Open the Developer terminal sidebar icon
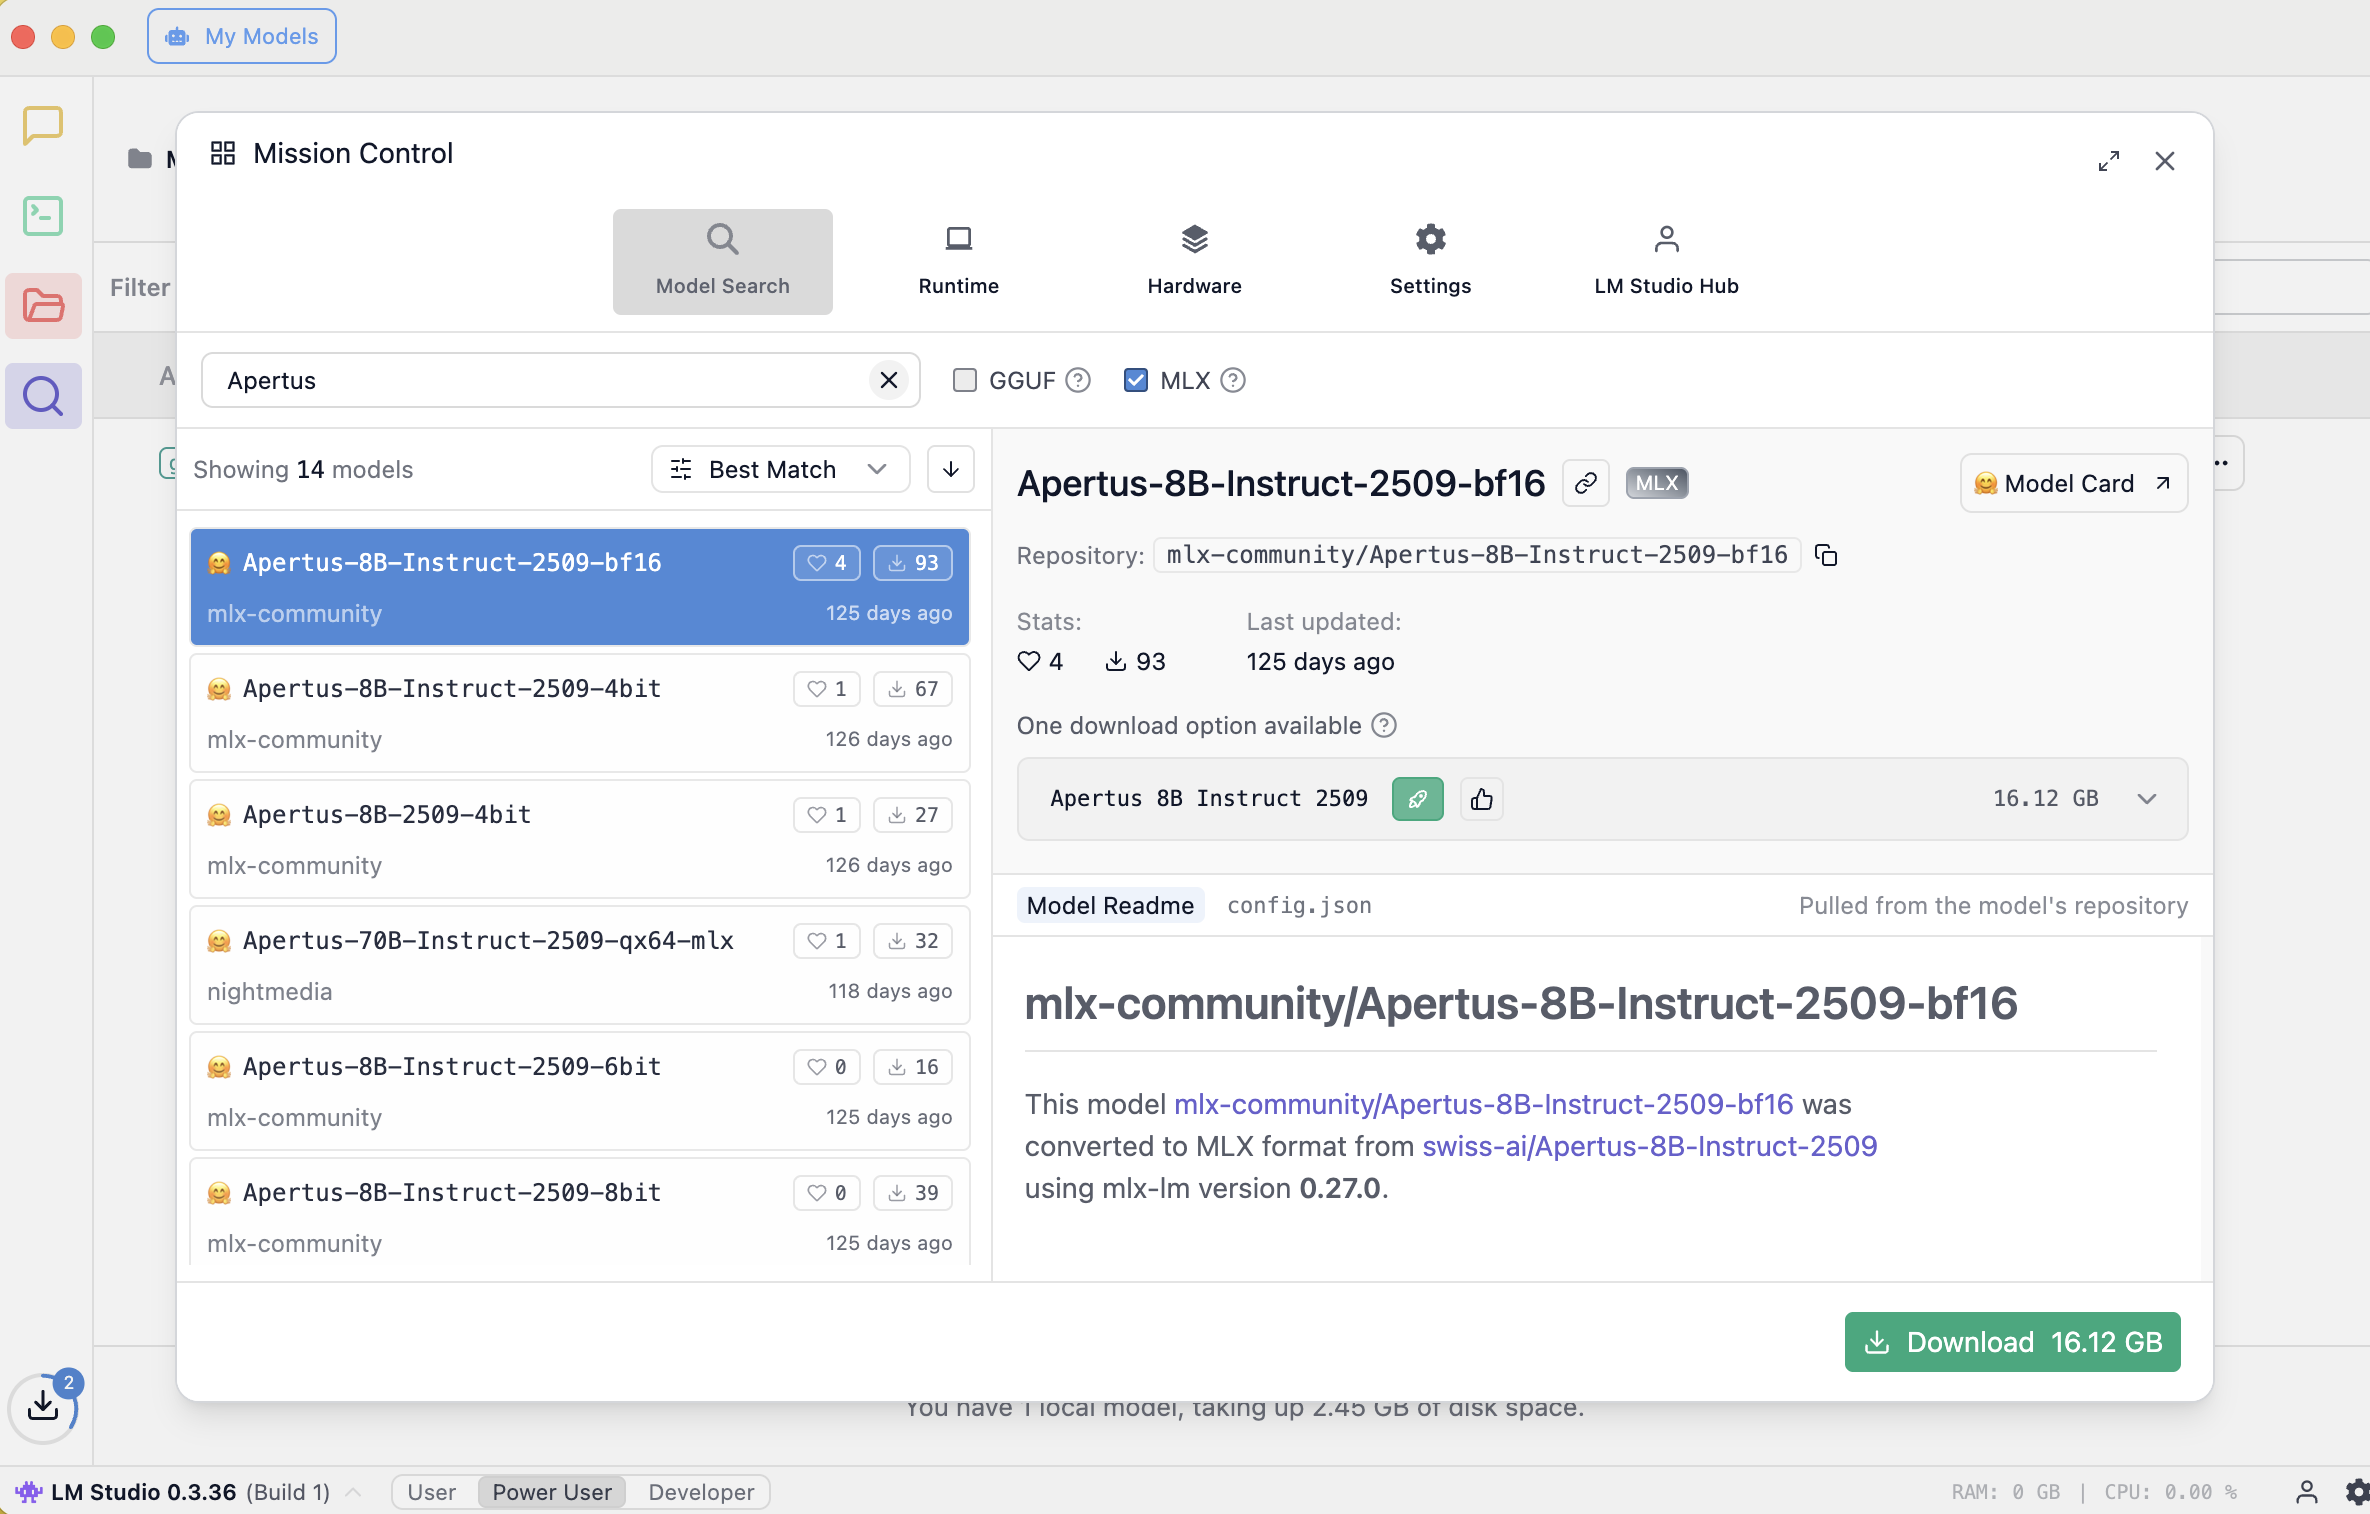 click(x=43, y=216)
